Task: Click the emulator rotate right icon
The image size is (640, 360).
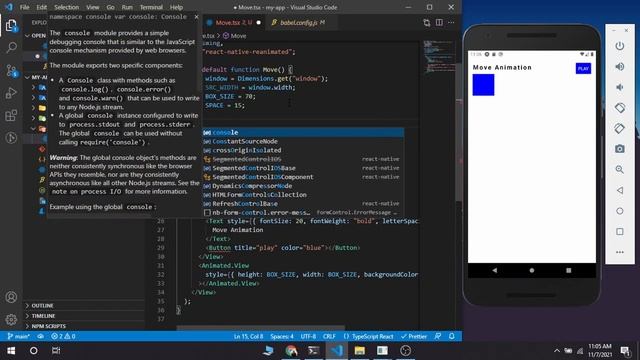Action: point(620,128)
